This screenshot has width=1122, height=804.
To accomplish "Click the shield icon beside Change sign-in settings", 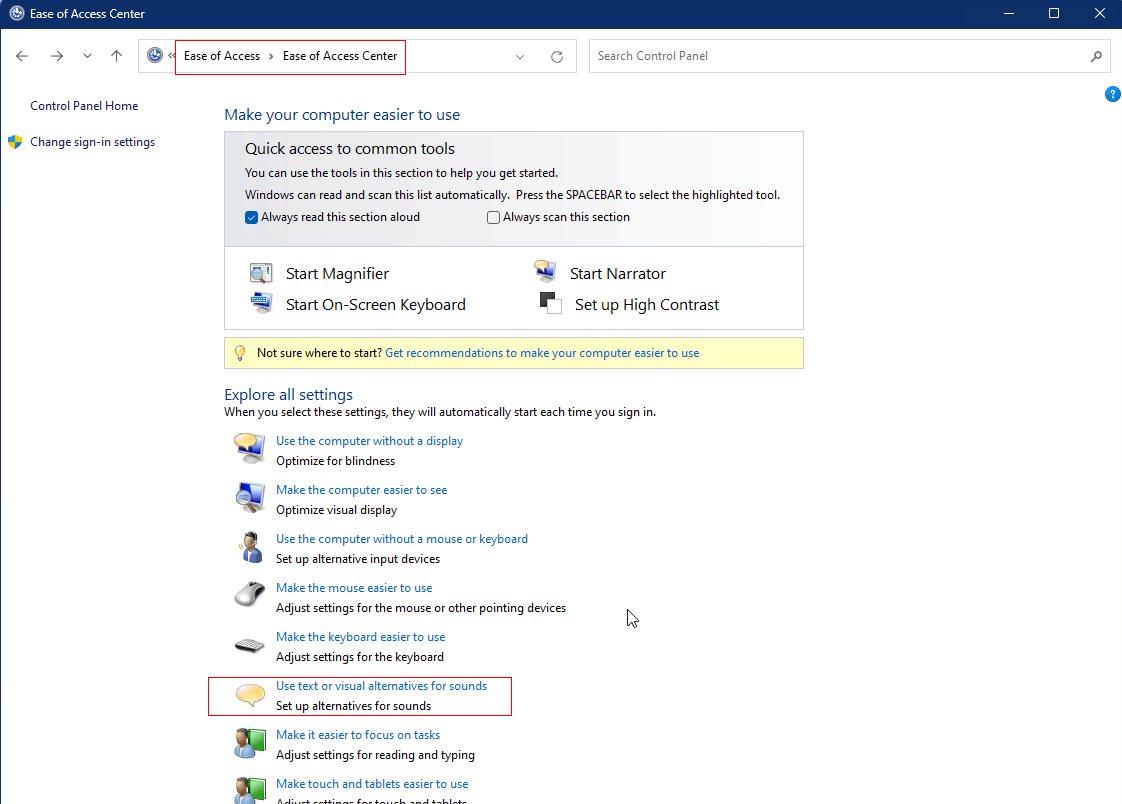I will [x=15, y=142].
